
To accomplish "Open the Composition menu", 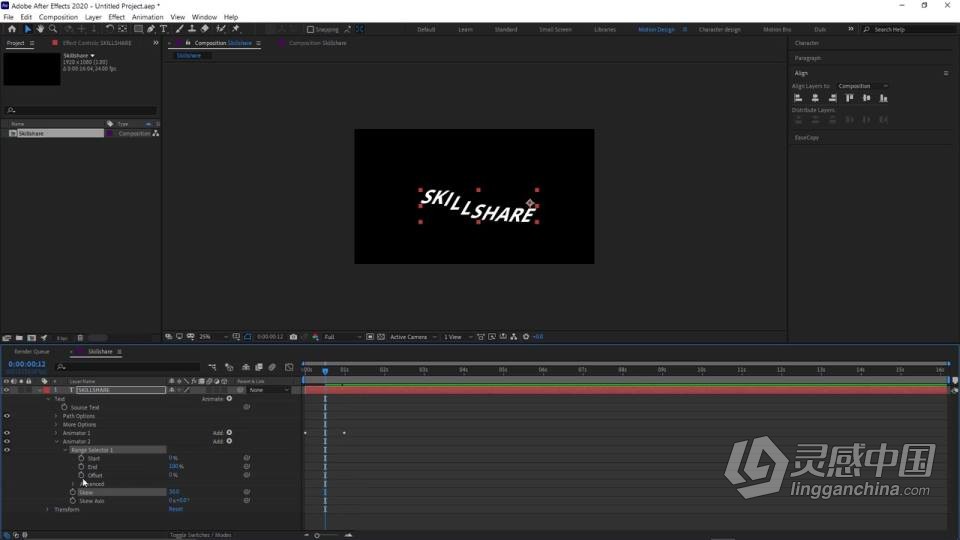I will [58, 17].
